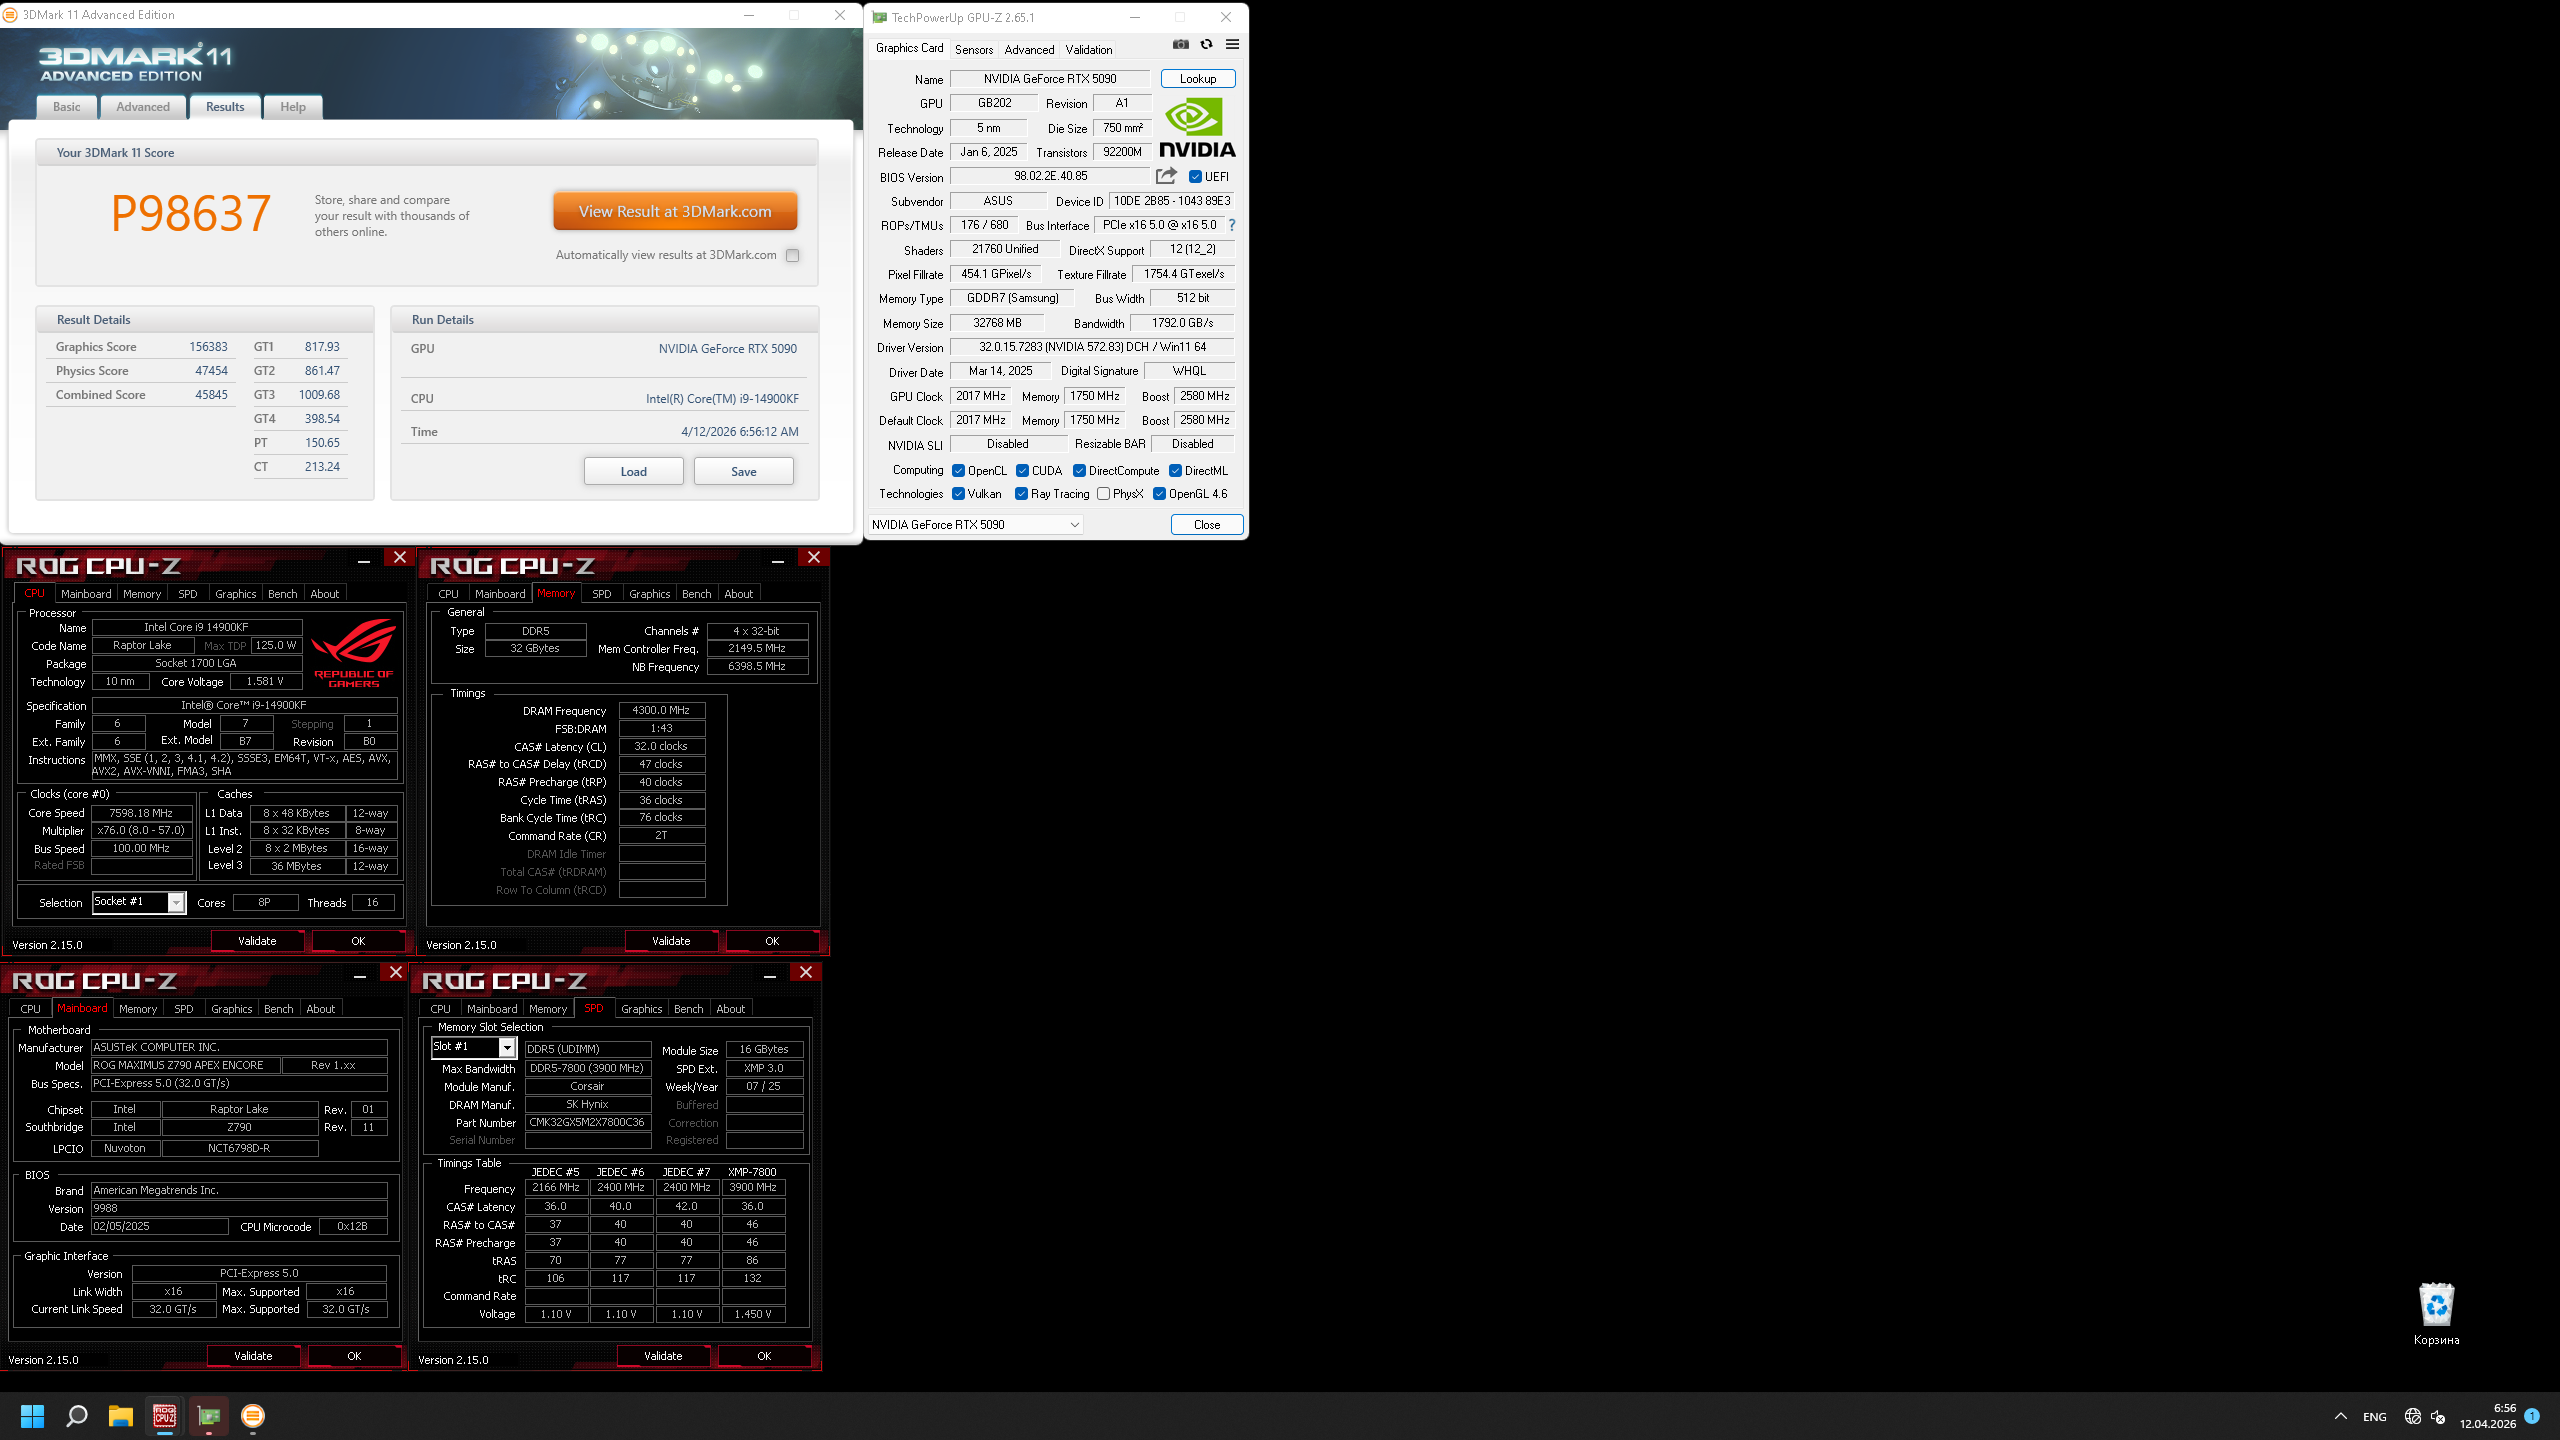The image size is (2560, 1440).
Task: Open the Advanced tab in GPU-Z
Action: point(1029,50)
